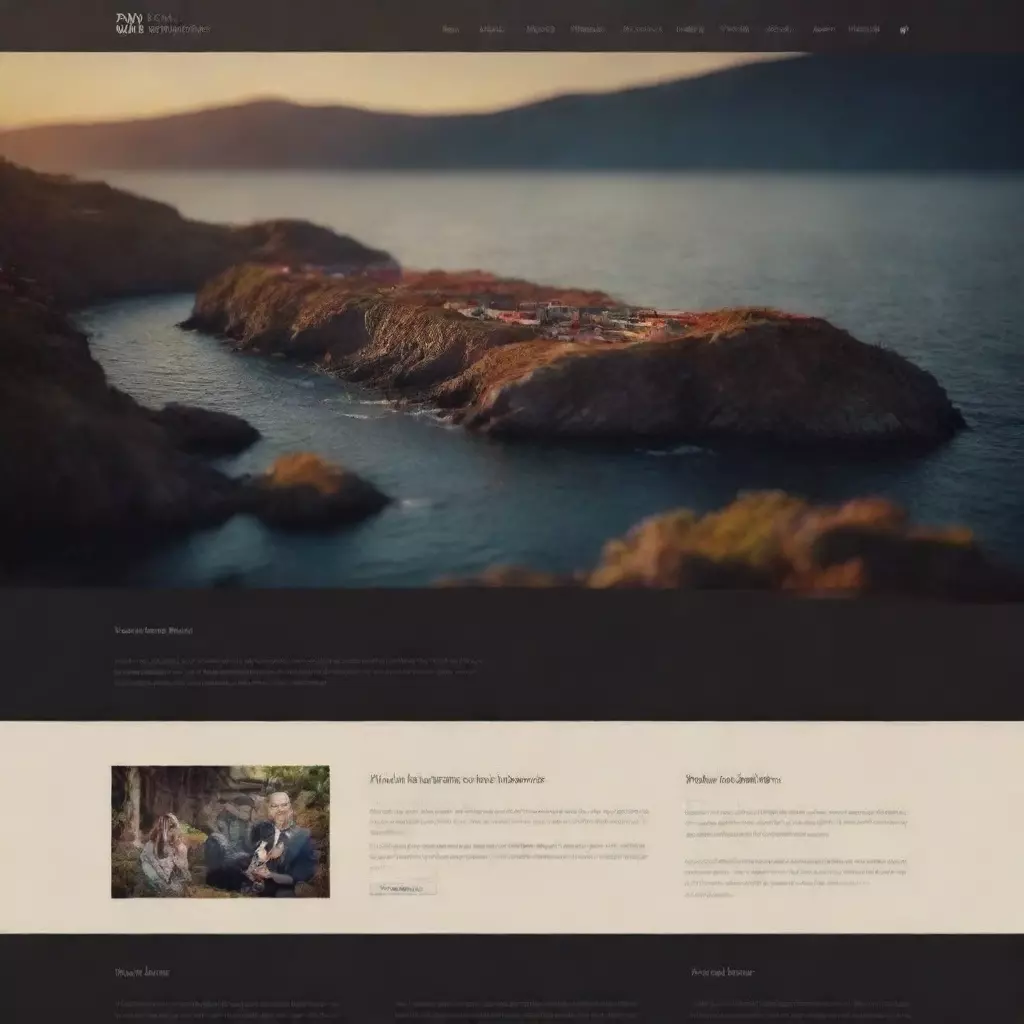Open the family photo thumbnail
Image resolution: width=1024 pixels, height=1024 pixels.
pos(221,831)
